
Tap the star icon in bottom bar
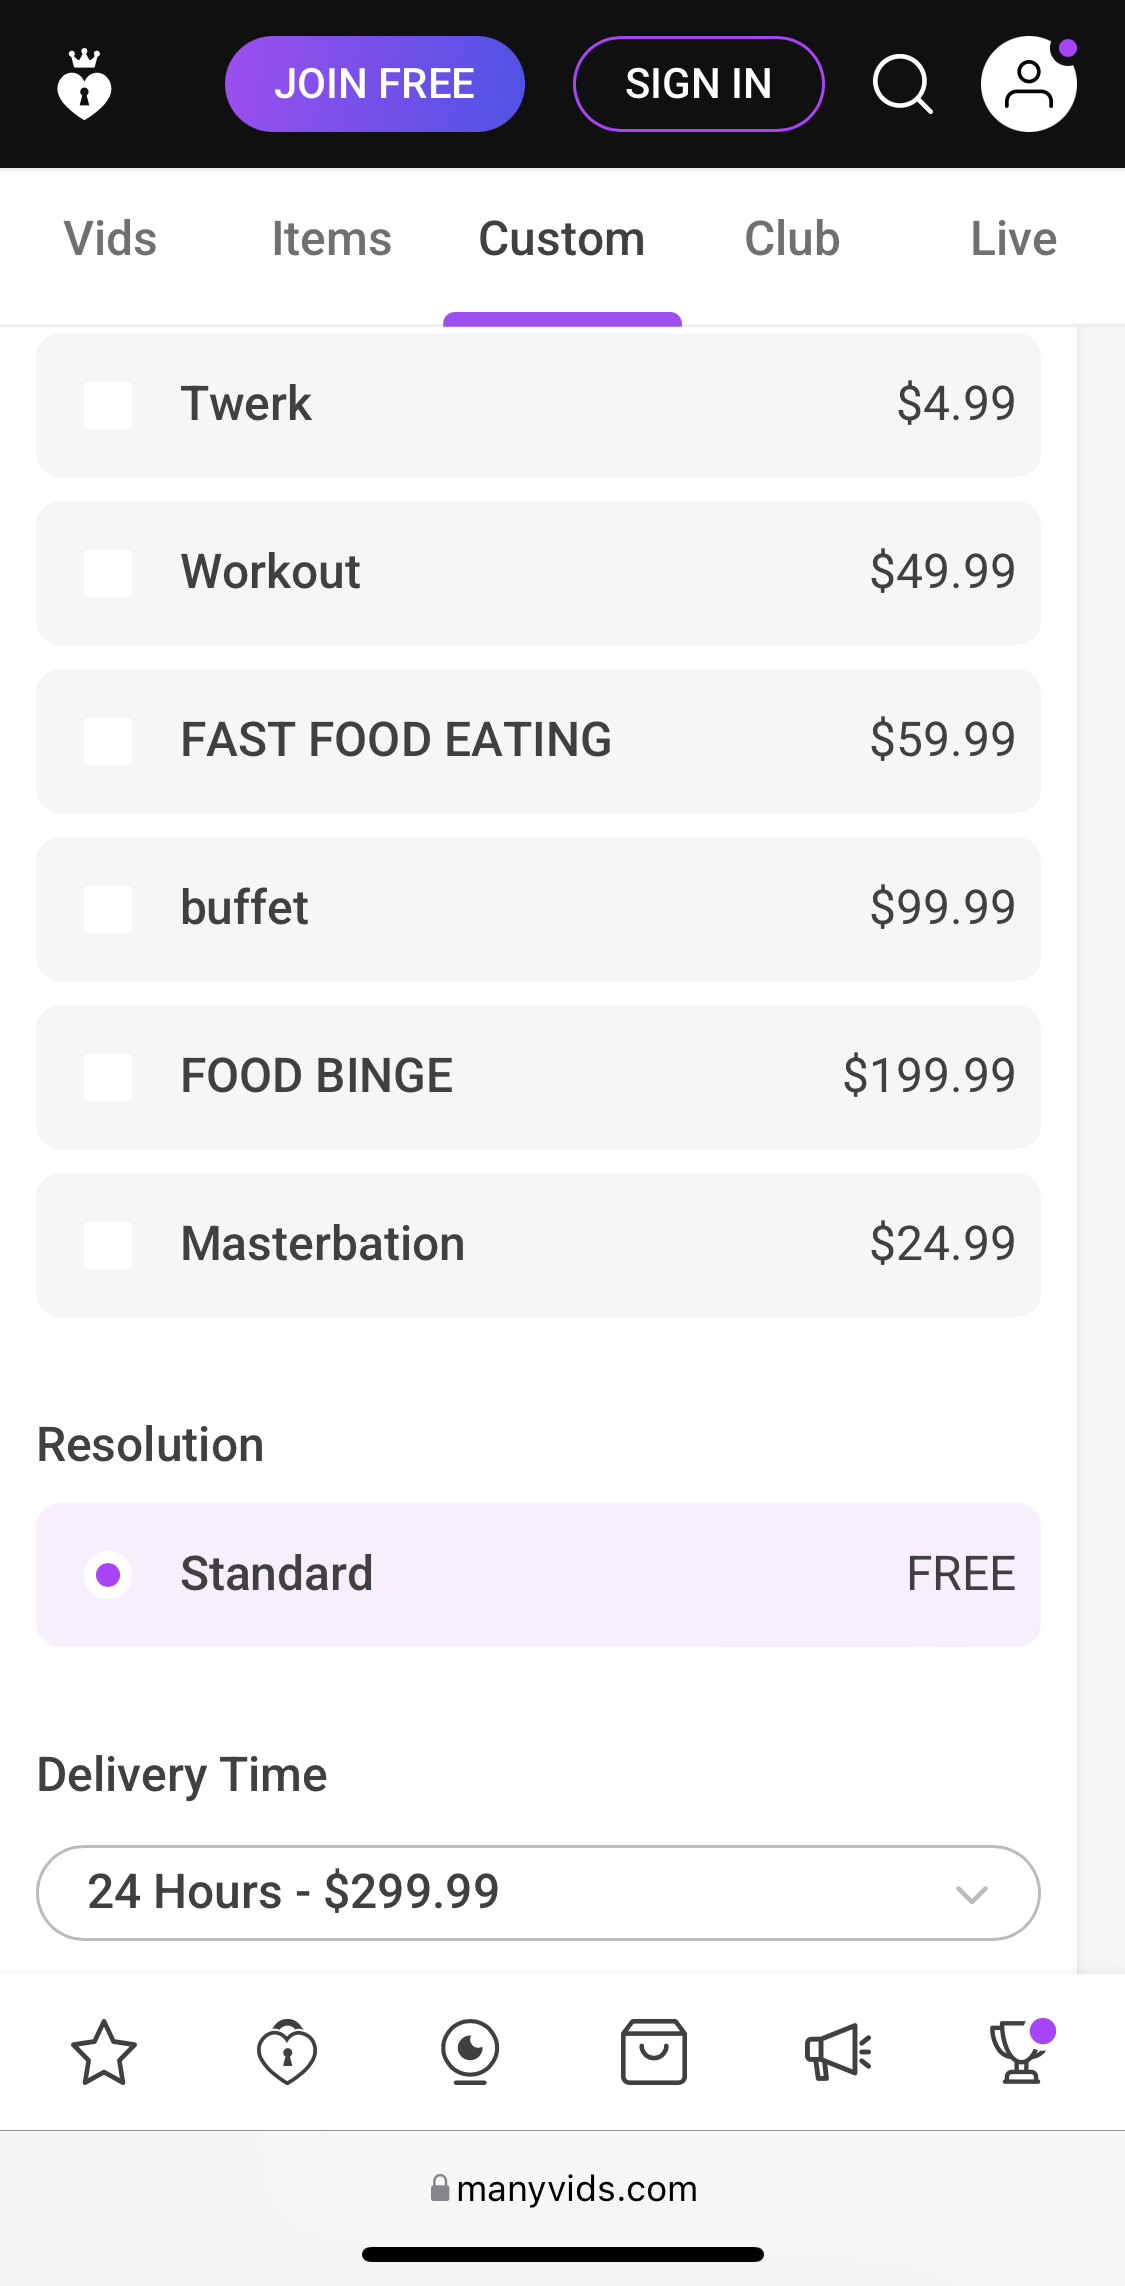[104, 2052]
